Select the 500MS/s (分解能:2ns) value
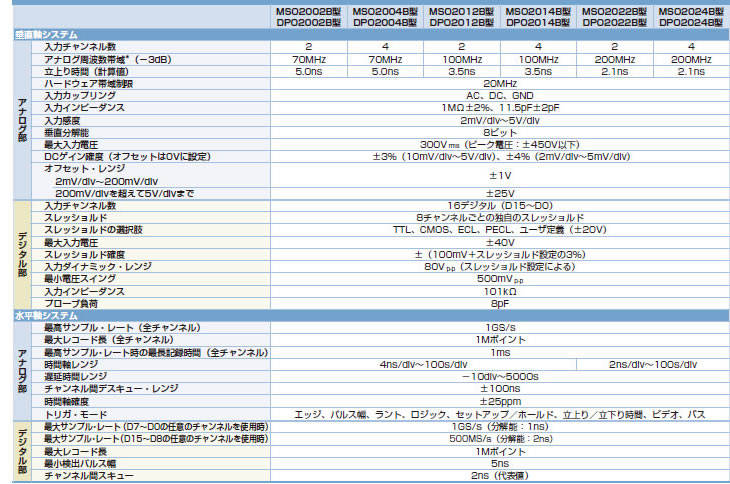 [500, 439]
